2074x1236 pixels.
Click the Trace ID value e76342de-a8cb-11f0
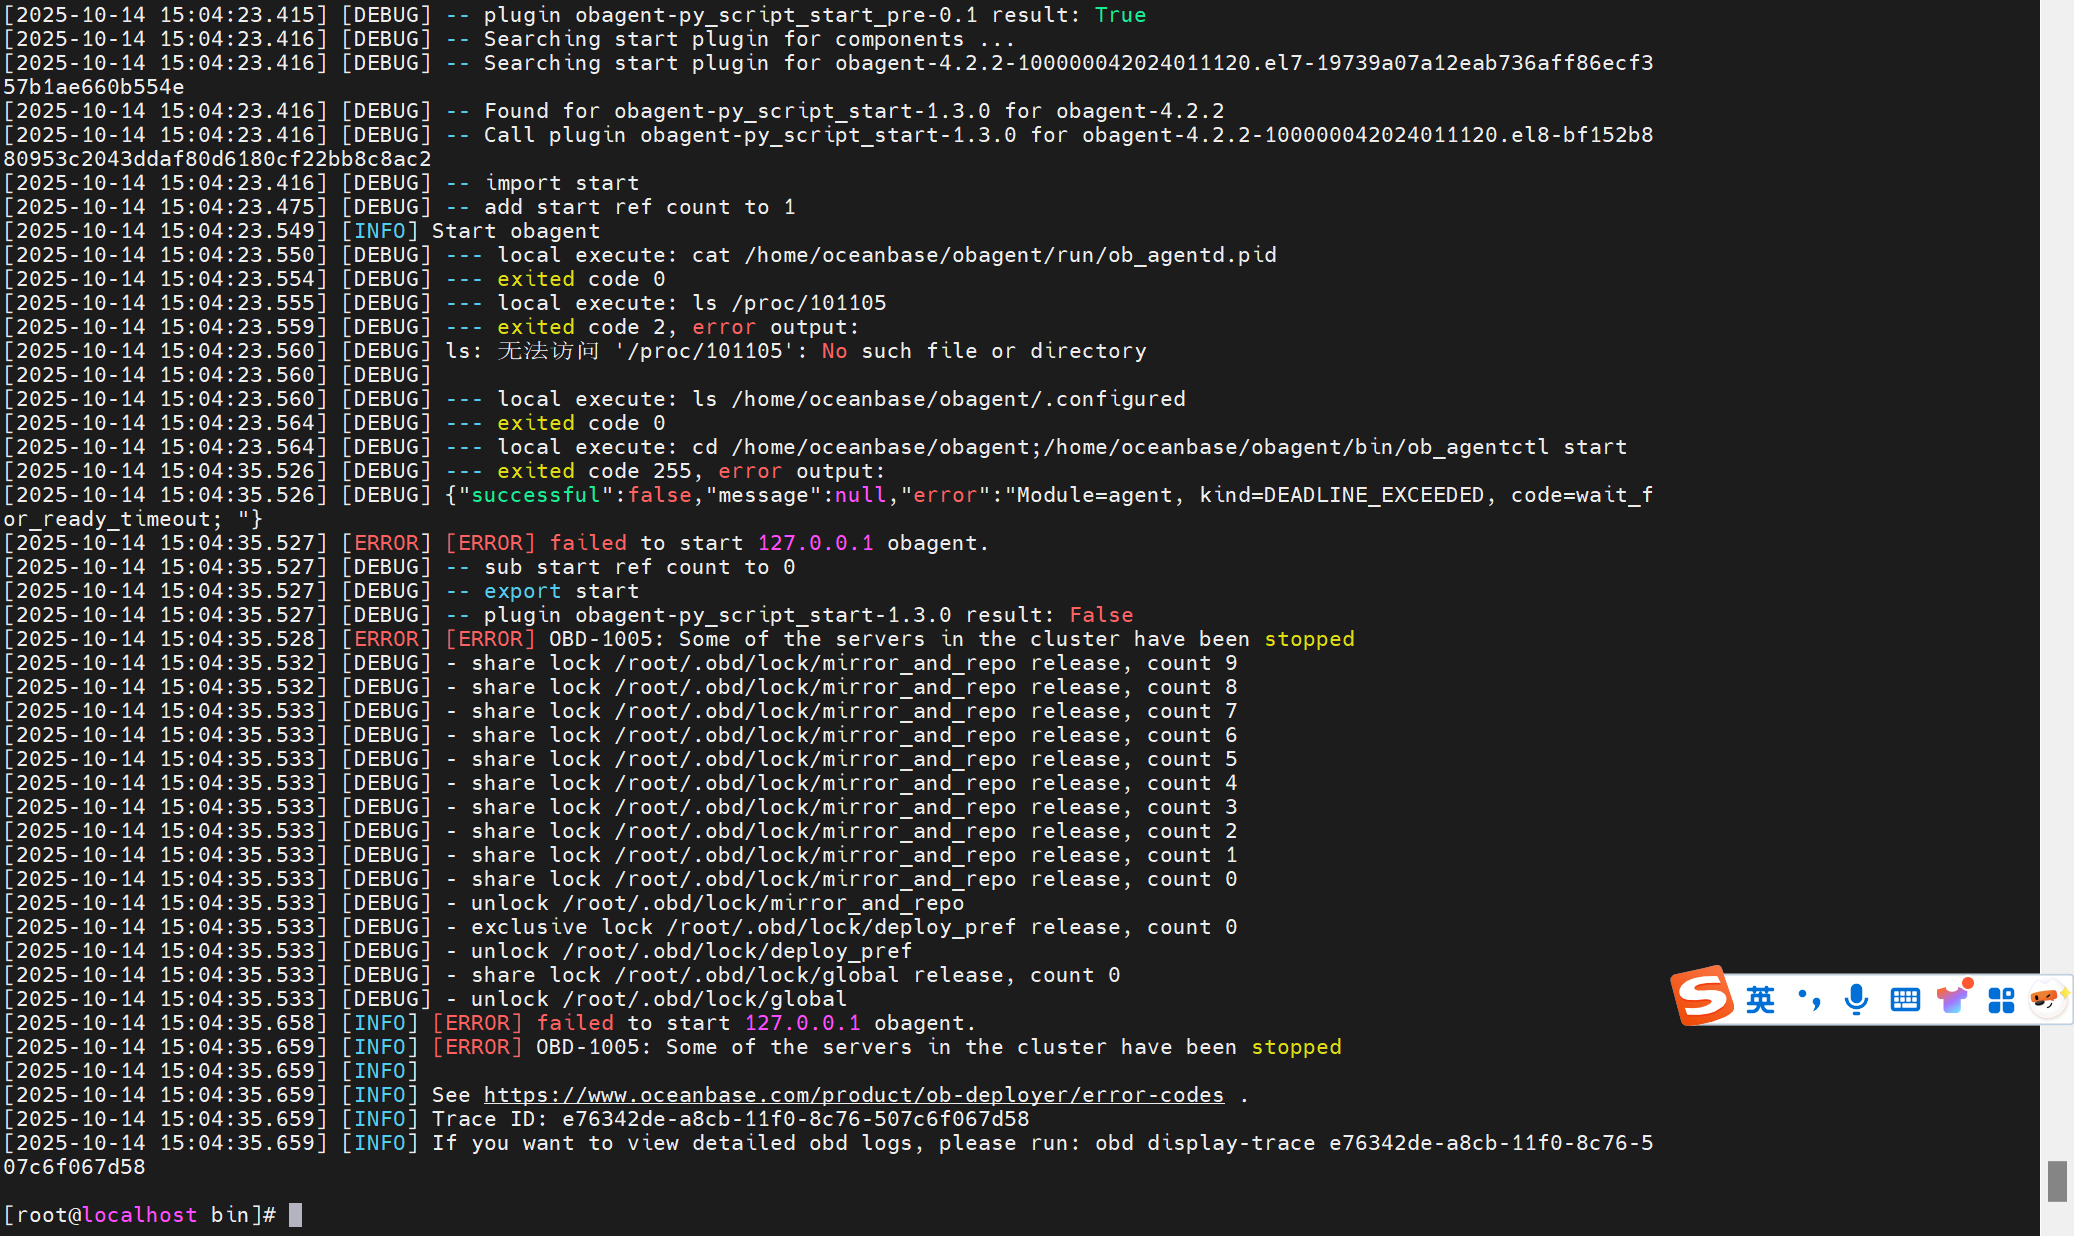click(x=795, y=1119)
